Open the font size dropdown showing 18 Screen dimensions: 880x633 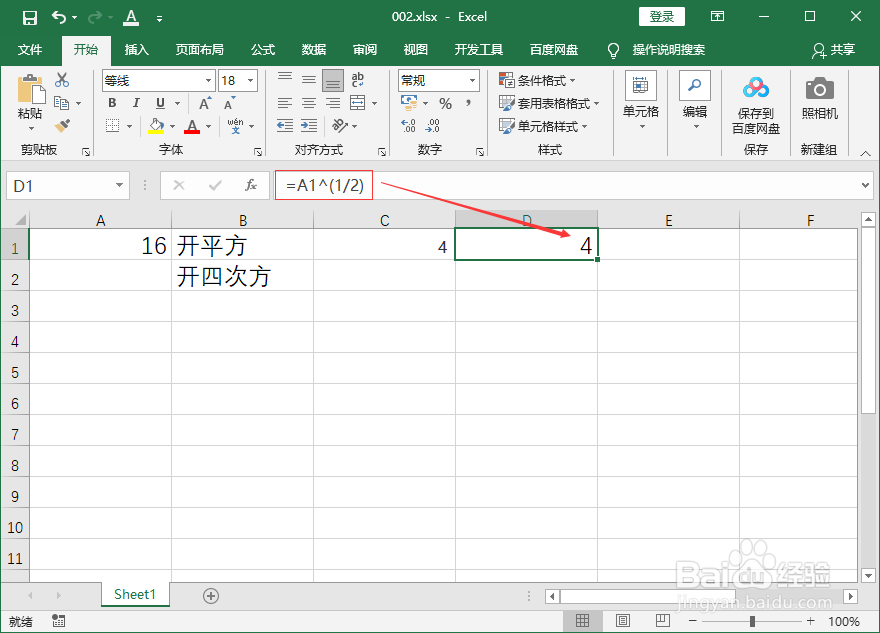point(250,80)
